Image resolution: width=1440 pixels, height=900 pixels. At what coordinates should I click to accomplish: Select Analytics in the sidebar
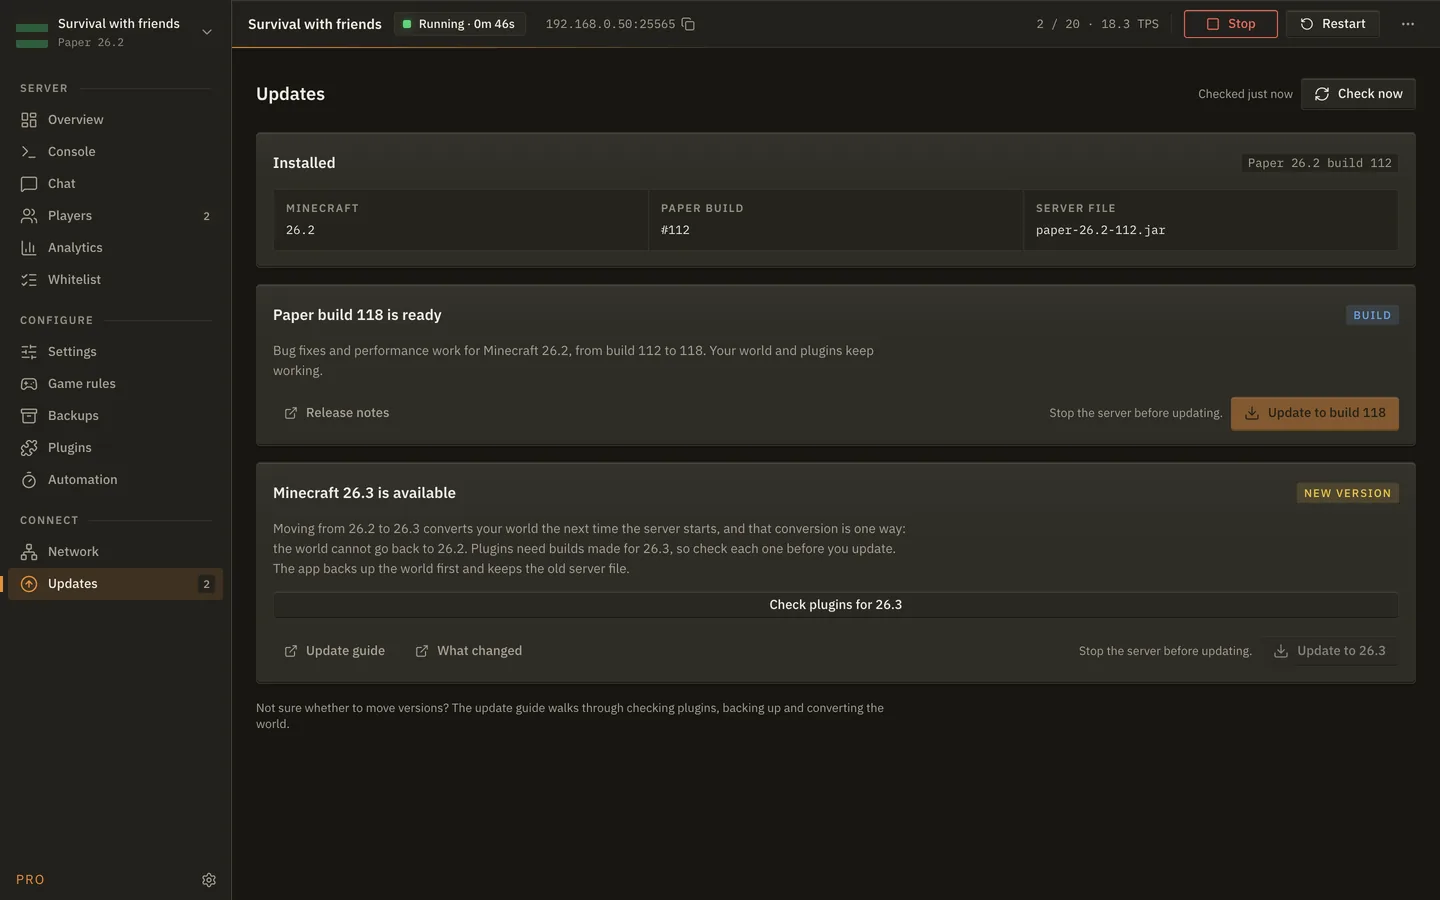115,248
